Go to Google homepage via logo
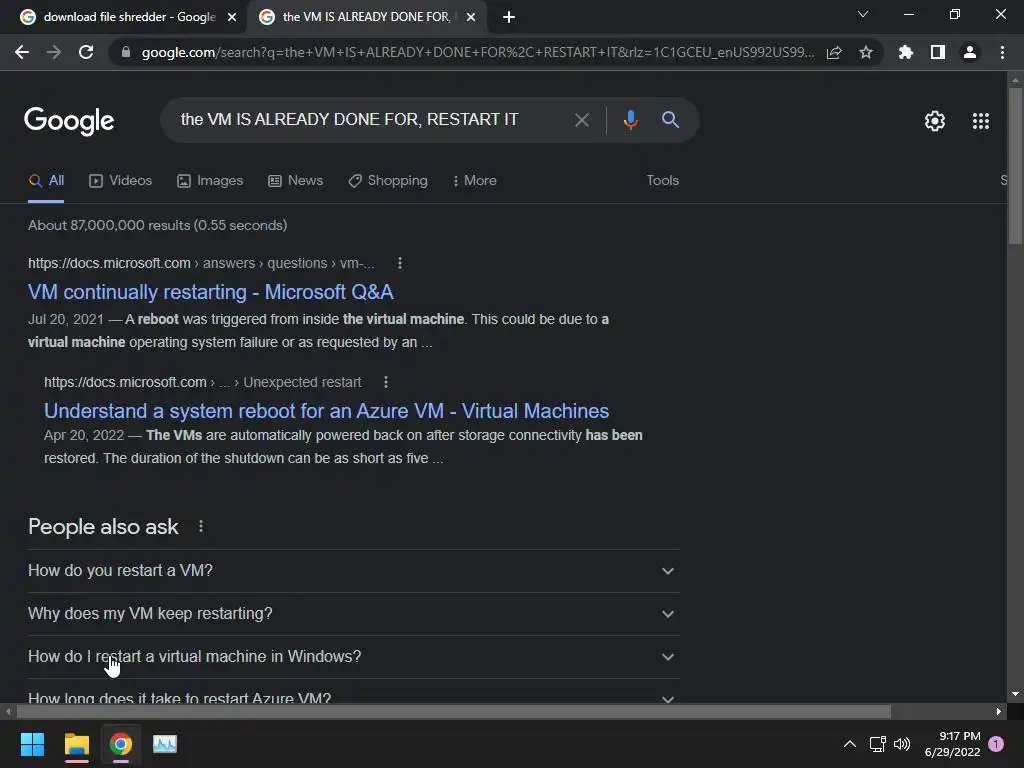 click(69, 121)
